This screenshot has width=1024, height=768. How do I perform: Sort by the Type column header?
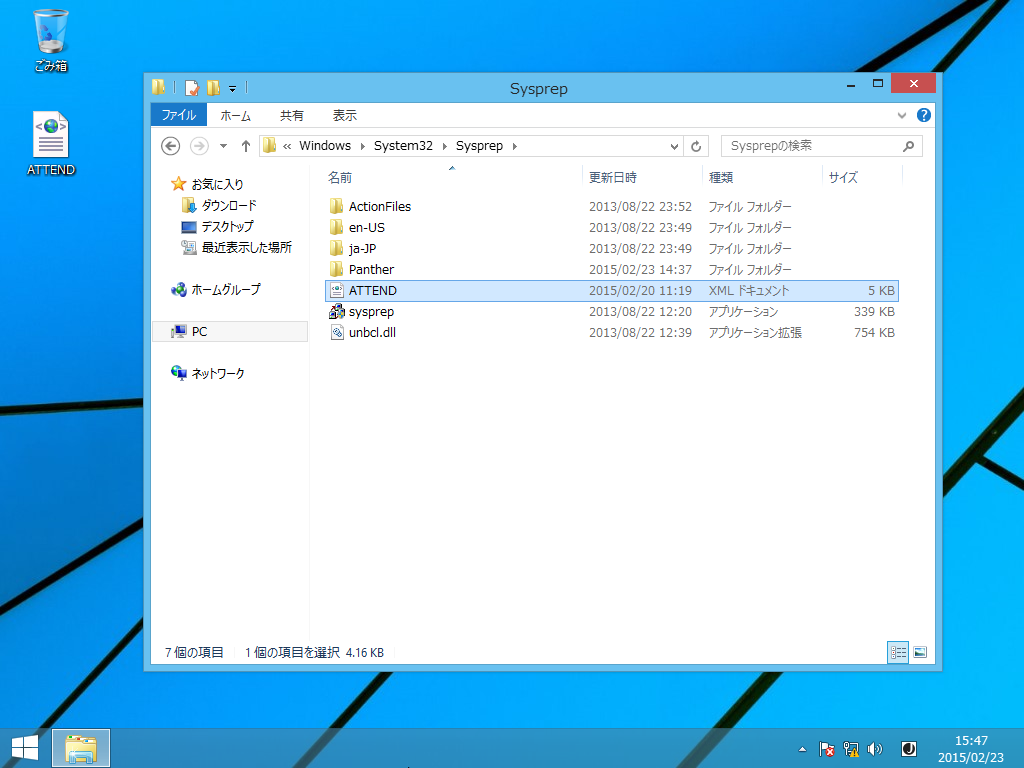tap(761, 177)
